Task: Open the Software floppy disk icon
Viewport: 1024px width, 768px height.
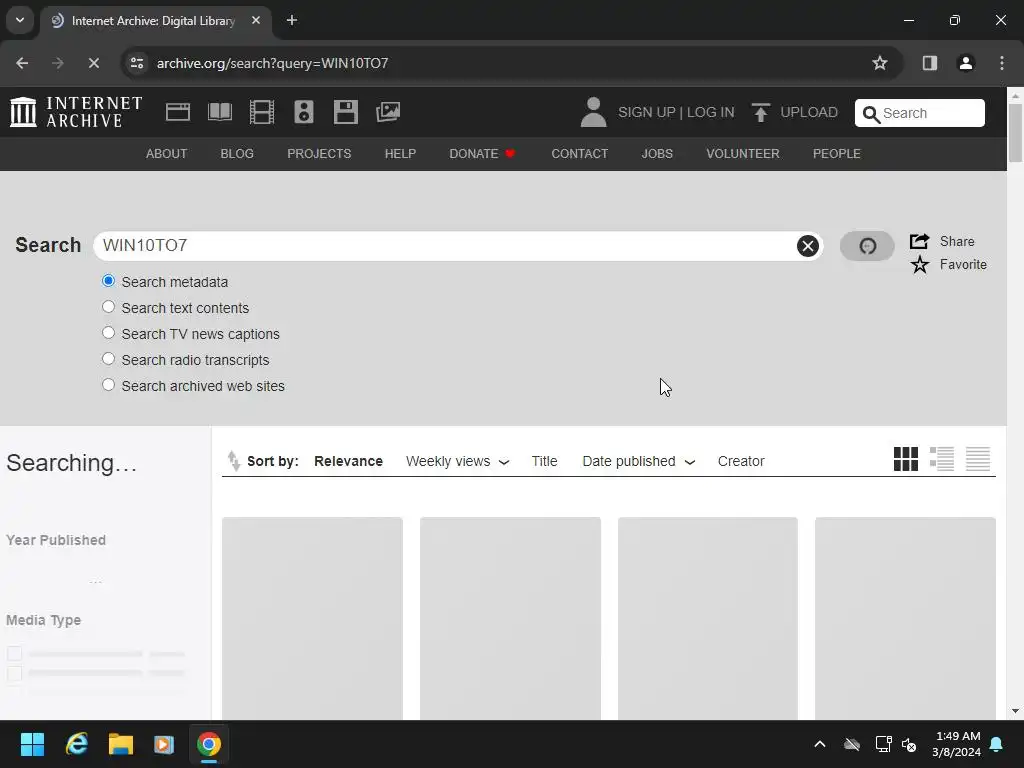Action: (x=345, y=112)
